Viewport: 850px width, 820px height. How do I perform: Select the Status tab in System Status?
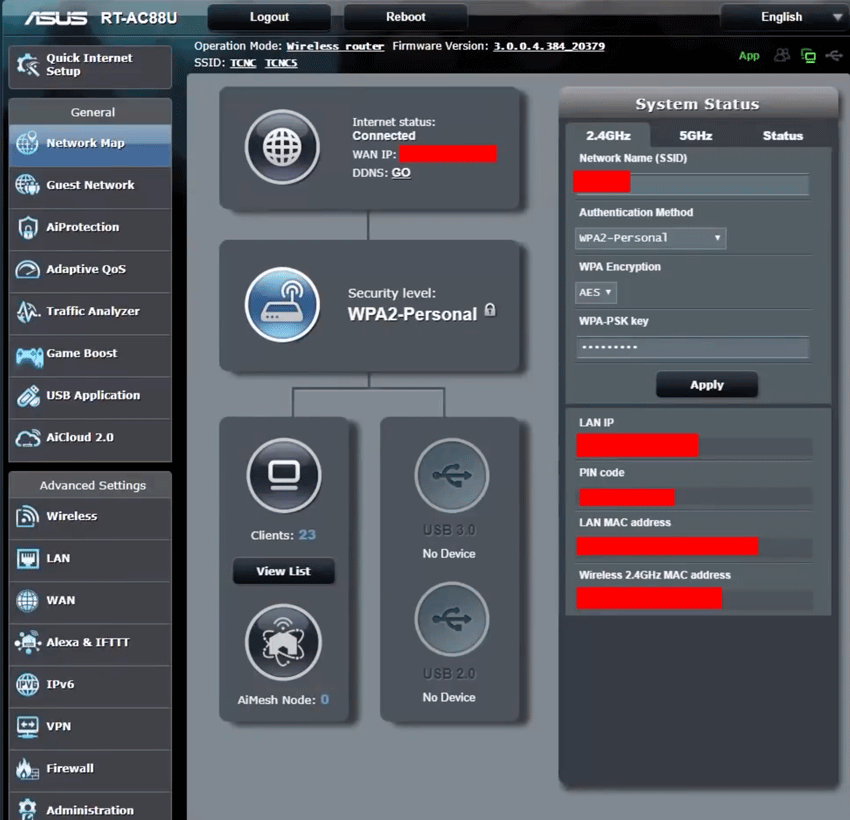pos(783,135)
